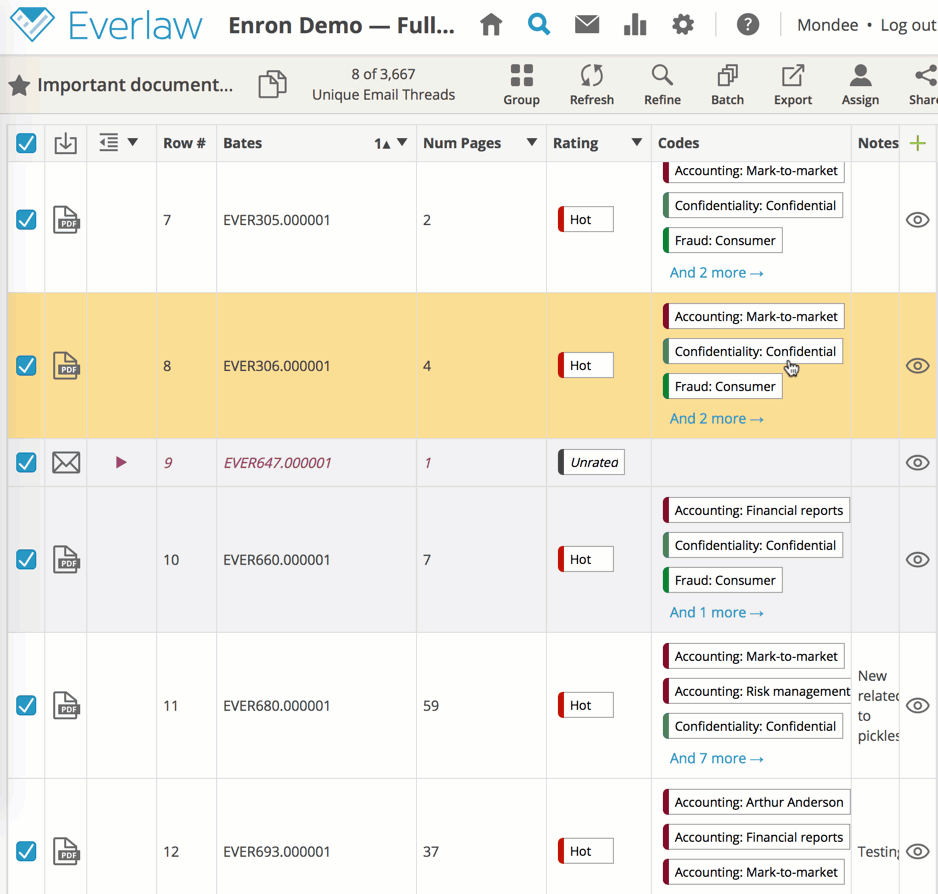Viewport: 938px width, 894px height.
Task: Open the Num Pages column dropdown
Action: (531, 142)
